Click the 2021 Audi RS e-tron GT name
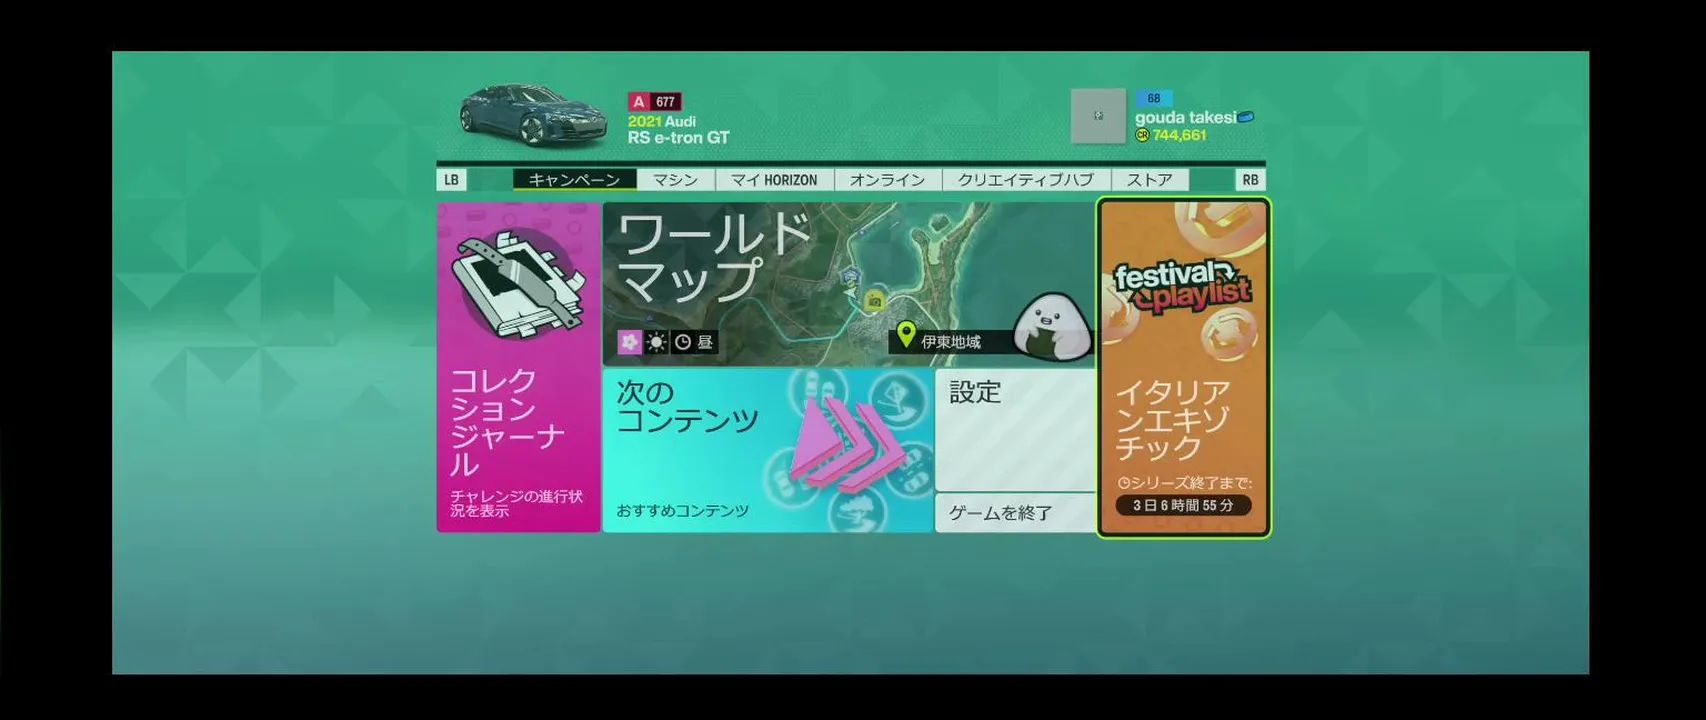The height and width of the screenshot is (720, 1706). pyautogui.click(x=678, y=130)
